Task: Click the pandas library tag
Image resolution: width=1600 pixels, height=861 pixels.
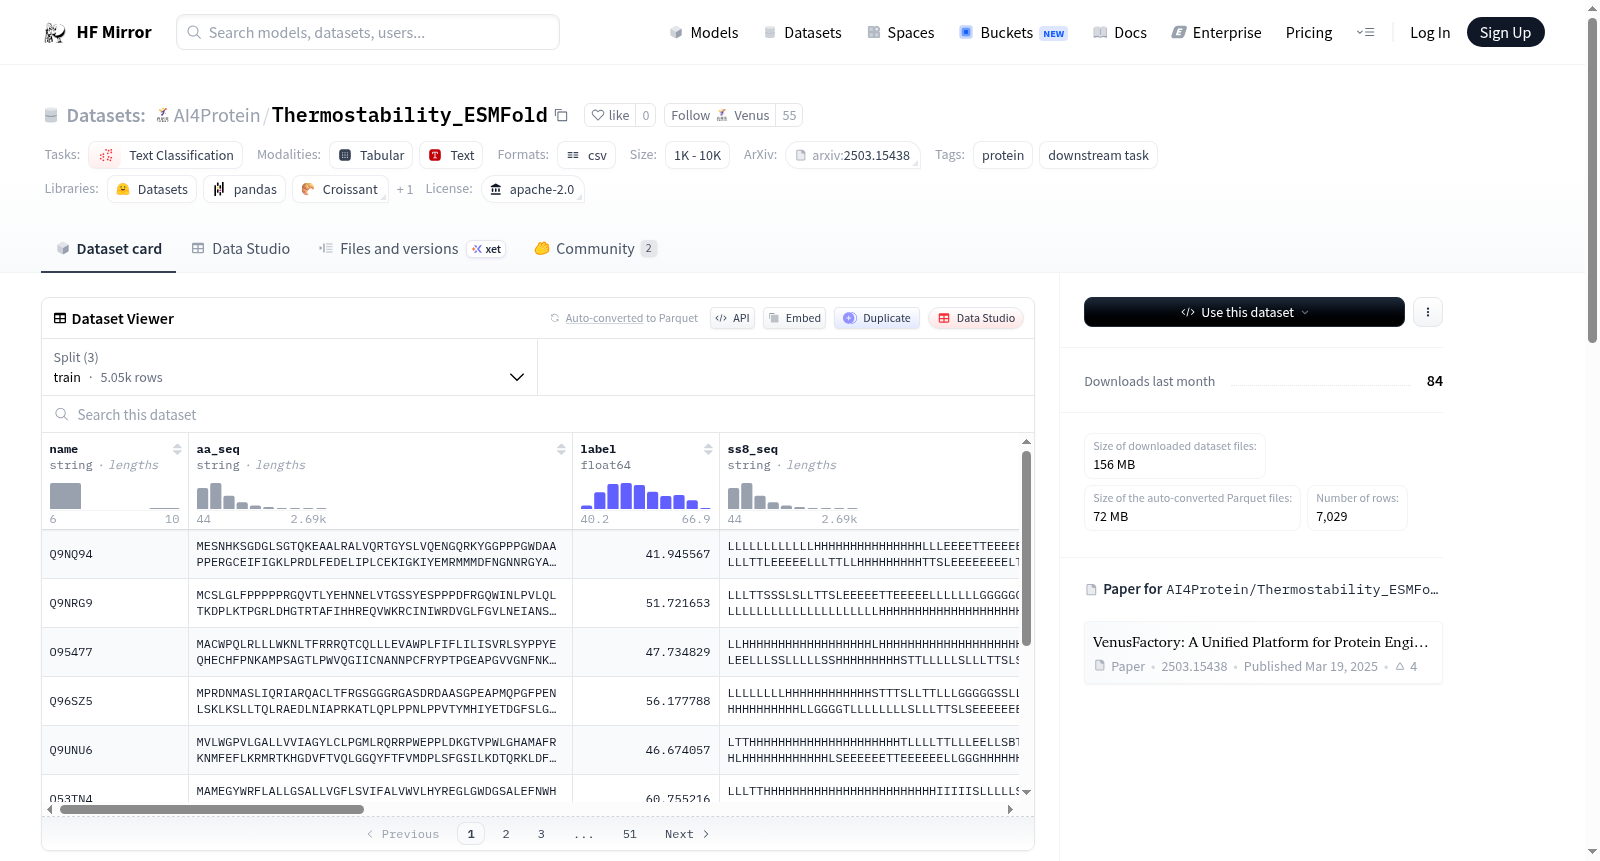Action: click(245, 190)
